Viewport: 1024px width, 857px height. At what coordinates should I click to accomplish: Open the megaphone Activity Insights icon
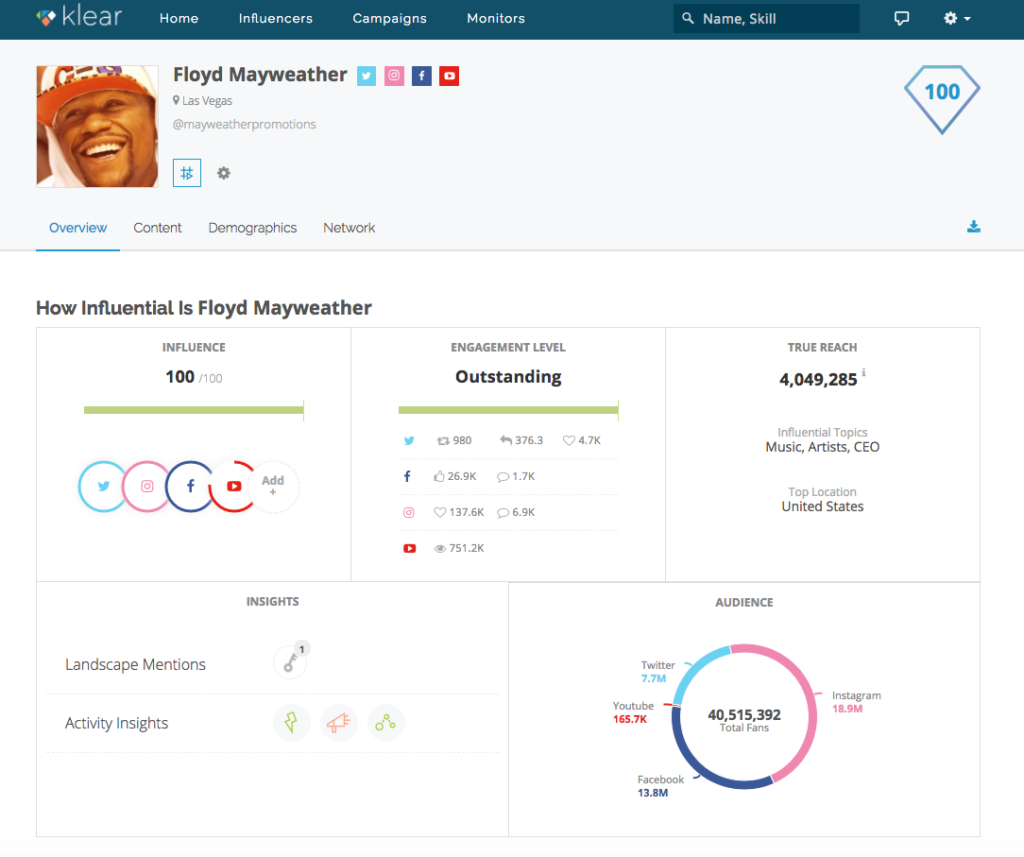click(339, 723)
